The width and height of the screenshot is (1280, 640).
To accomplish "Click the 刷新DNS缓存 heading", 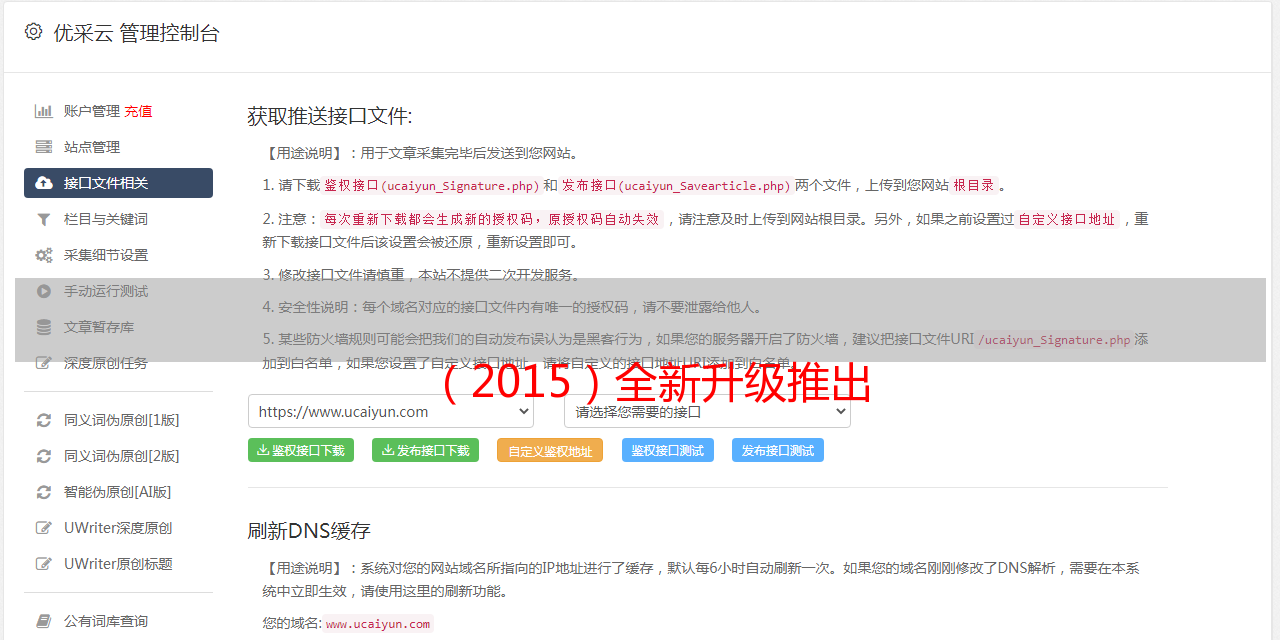I will [x=309, y=531].
